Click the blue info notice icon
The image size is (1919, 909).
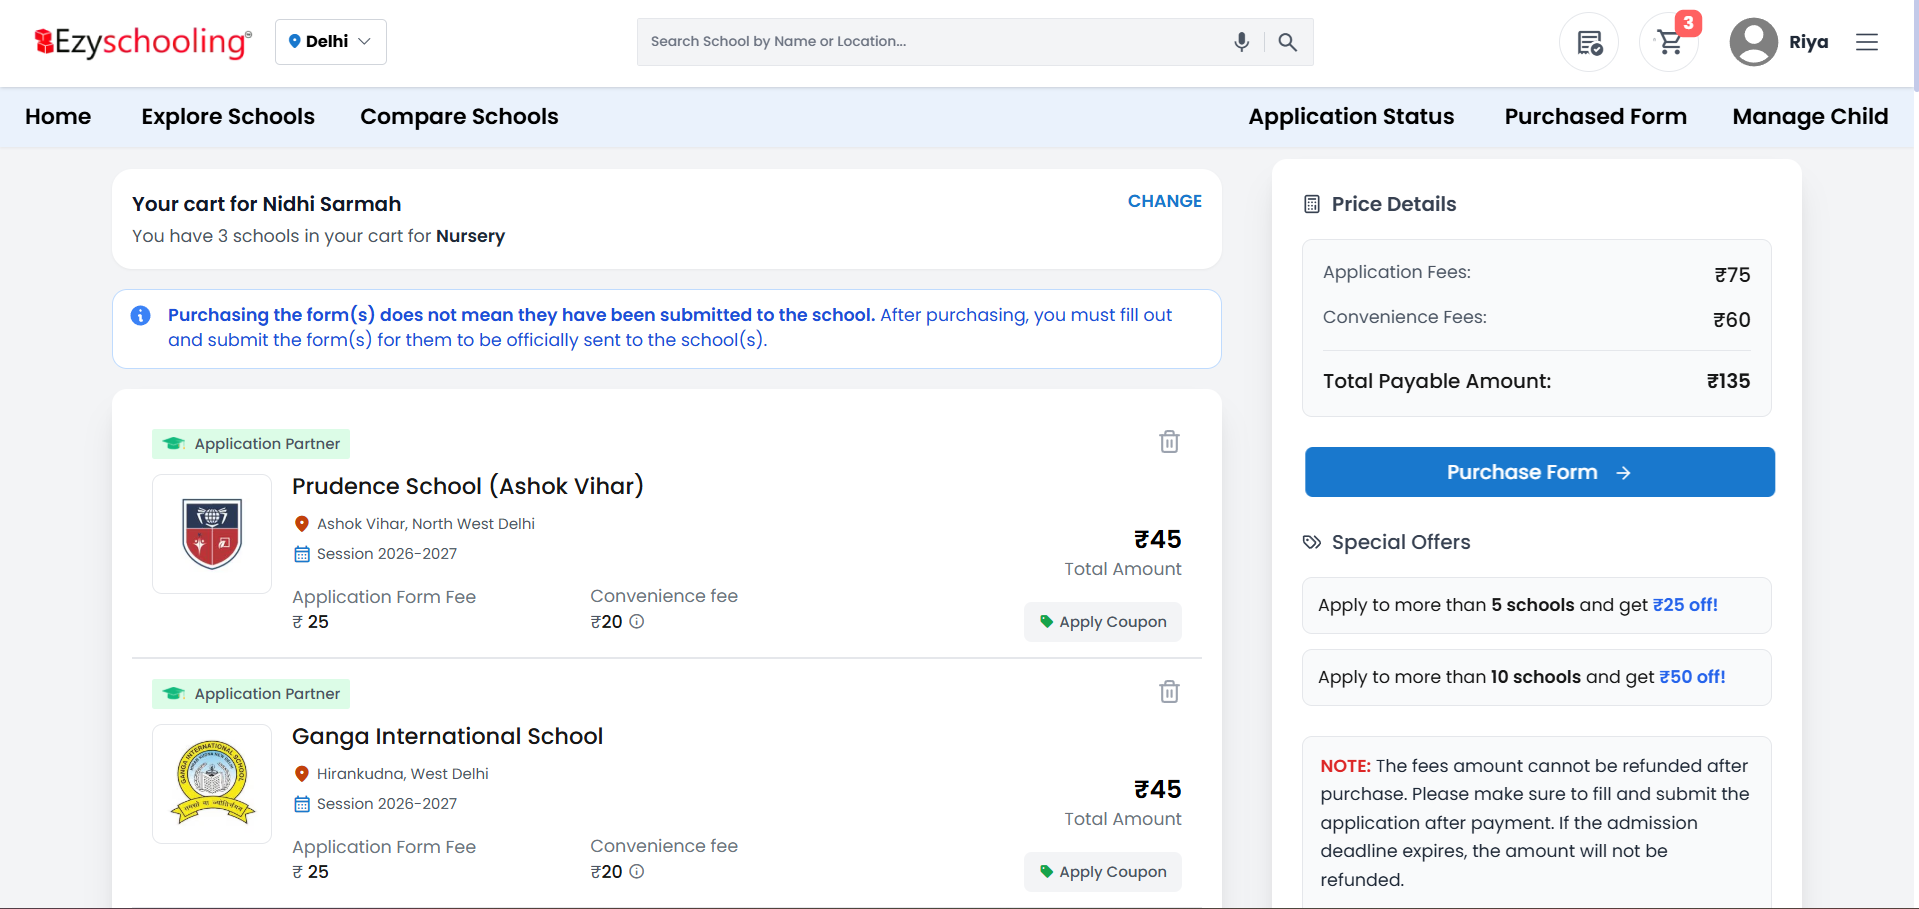[x=141, y=316]
